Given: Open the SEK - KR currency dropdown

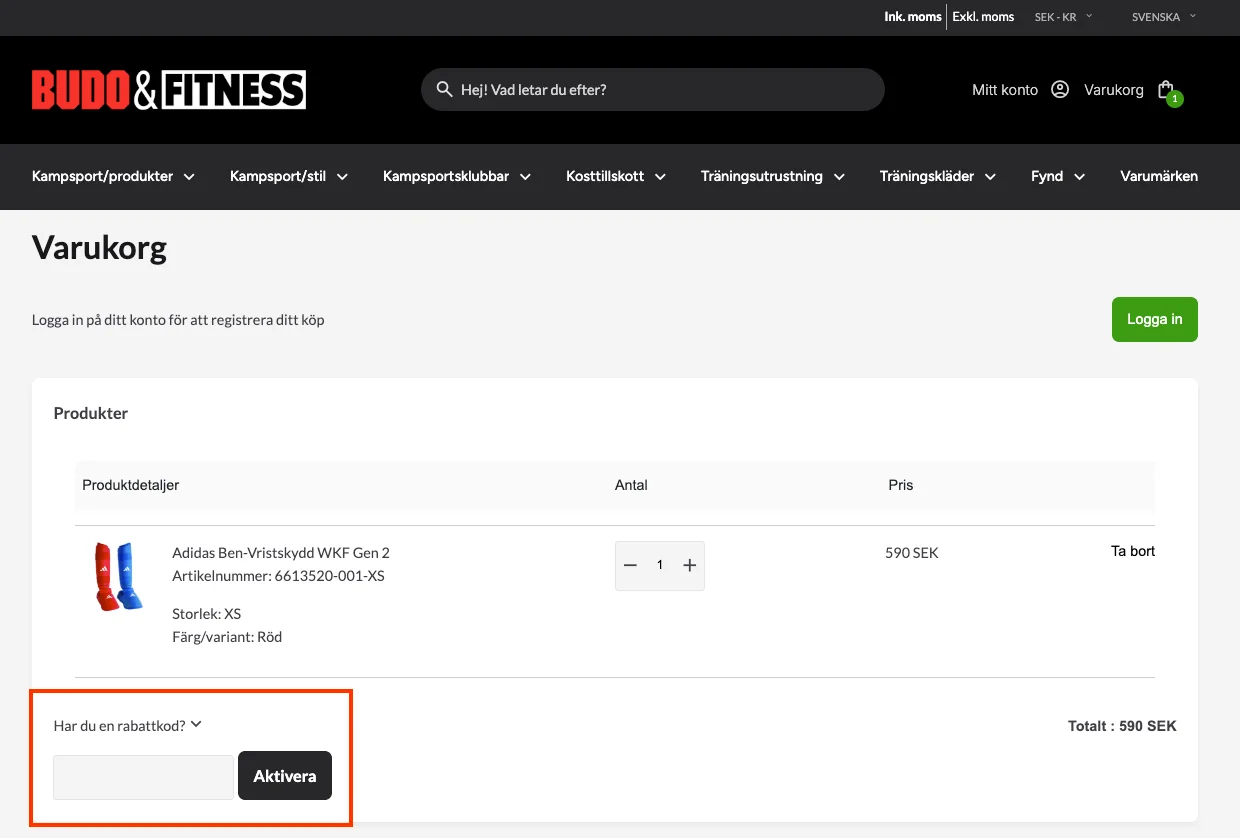Looking at the screenshot, I should (x=1063, y=17).
